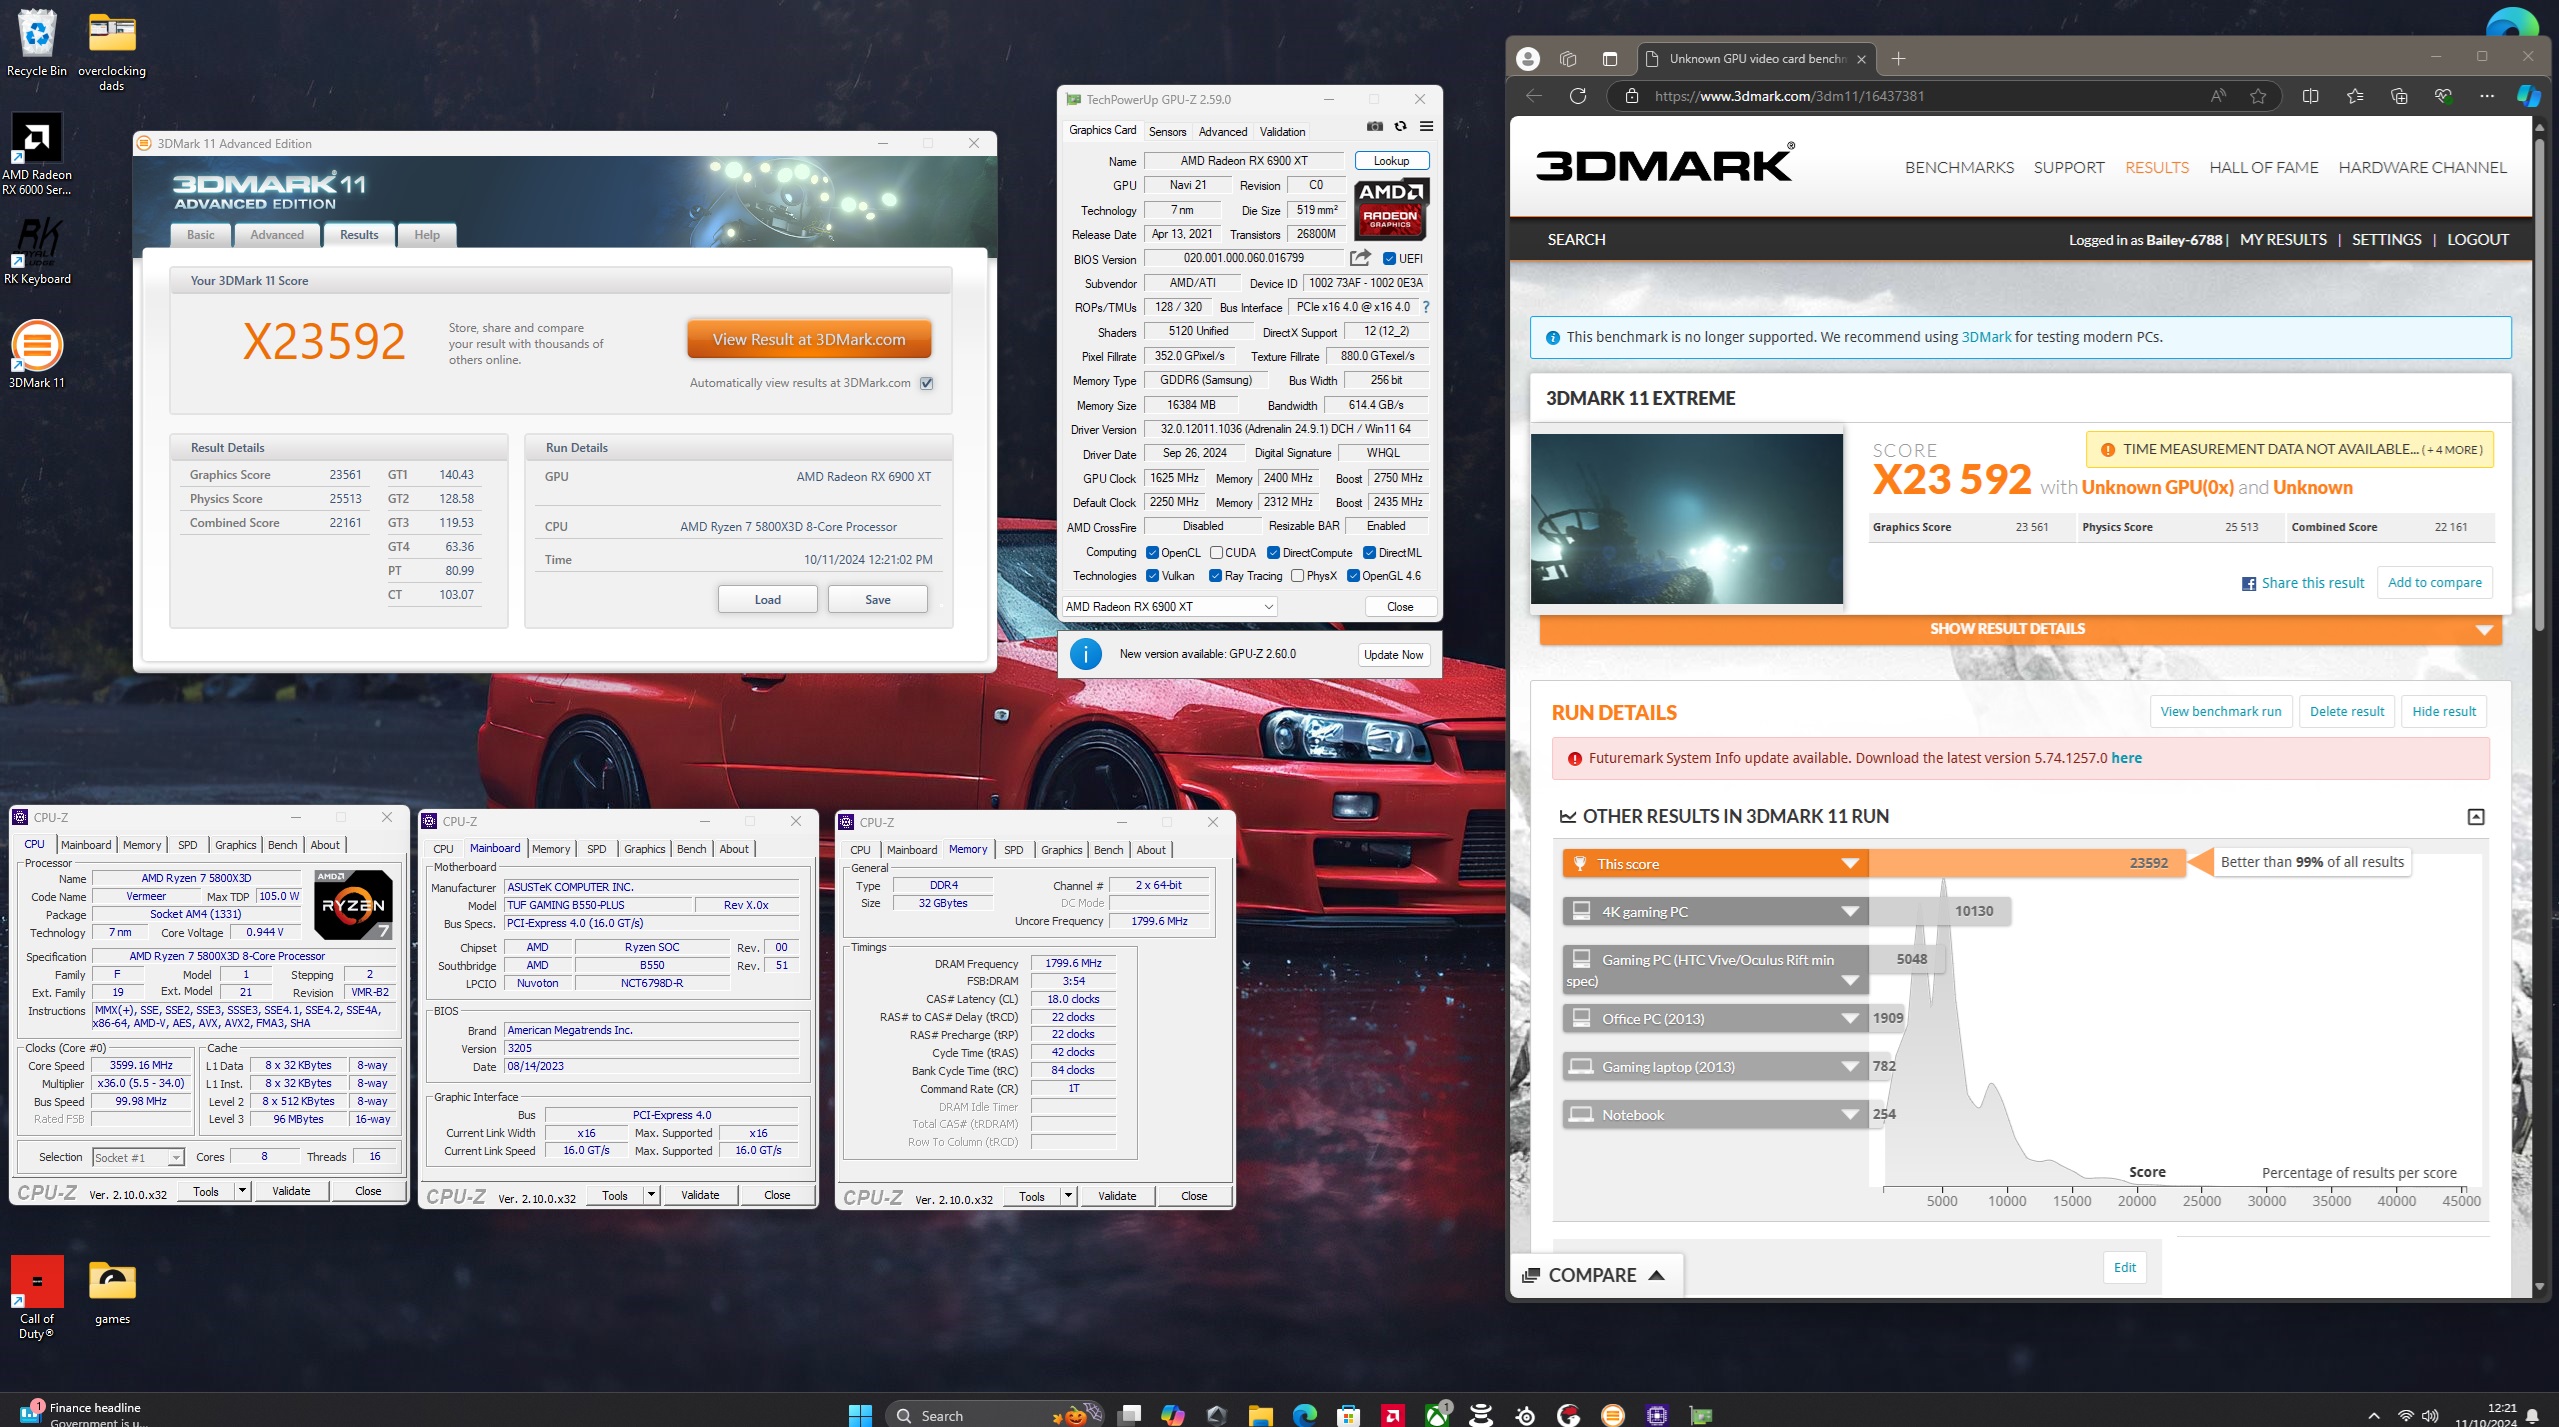Image resolution: width=2559 pixels, height=1427 pixels.
Task: Open AMD Radeon RX 6000 Series shortcut
Action: click(x=37, y=155)
